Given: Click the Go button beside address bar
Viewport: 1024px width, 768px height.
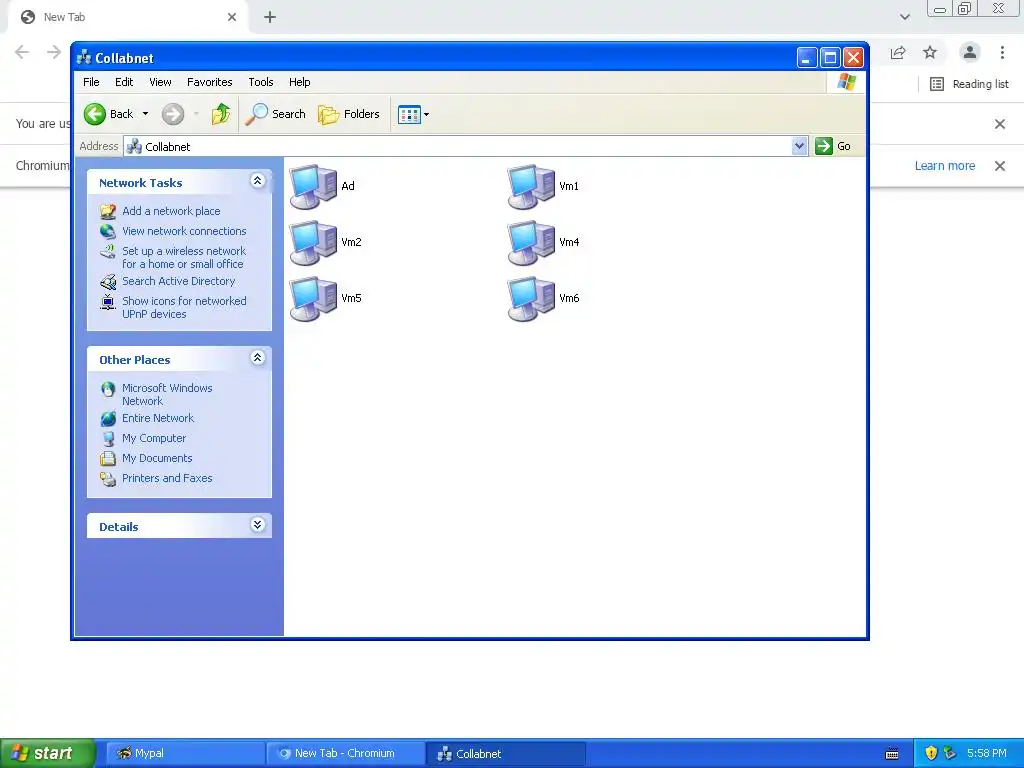Looking at the screenshot, I should click(833, 146).
